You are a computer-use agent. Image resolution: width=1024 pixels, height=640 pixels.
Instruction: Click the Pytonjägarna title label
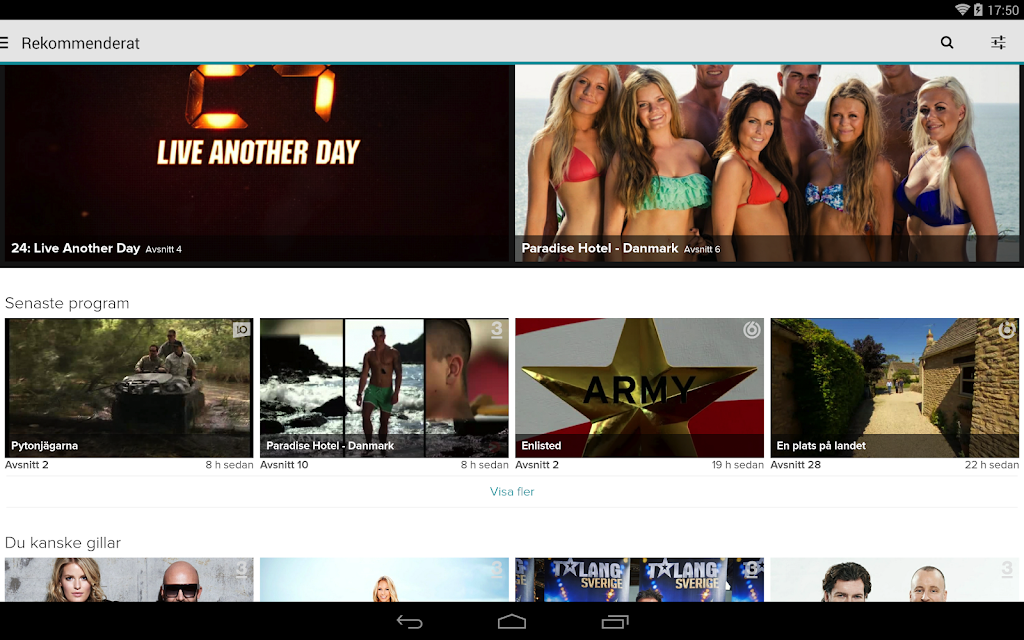coord(44,446)
